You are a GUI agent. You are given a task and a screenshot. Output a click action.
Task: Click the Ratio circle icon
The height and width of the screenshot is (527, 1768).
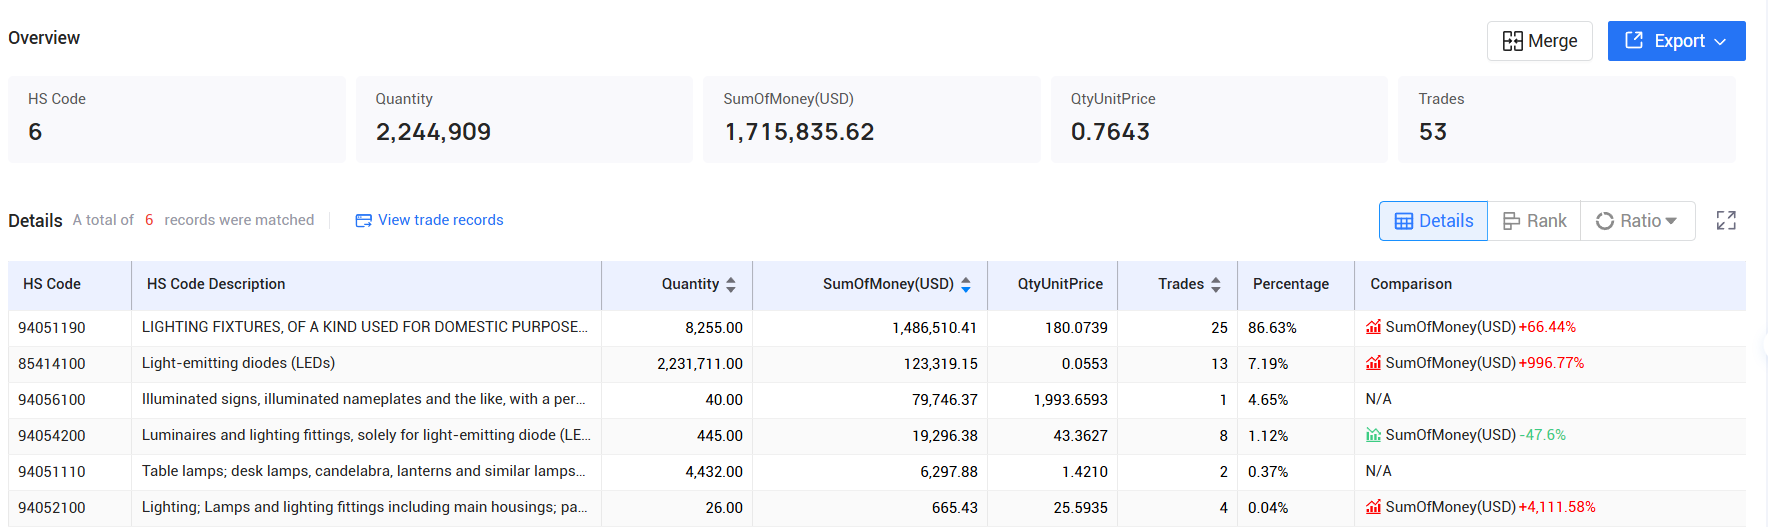point(1605,221)
